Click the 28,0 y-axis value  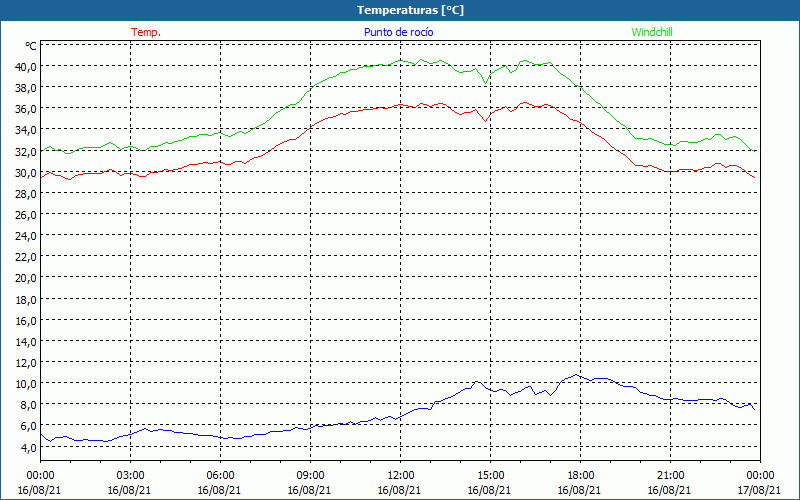click(x=27, y=194)
